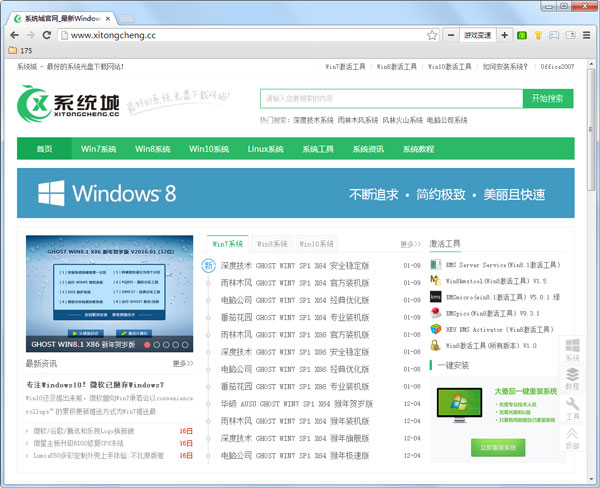Open the Win8激活工具 top link
Image resolution: width=600 pixels, height=488 pixels.
pos(397,67)
